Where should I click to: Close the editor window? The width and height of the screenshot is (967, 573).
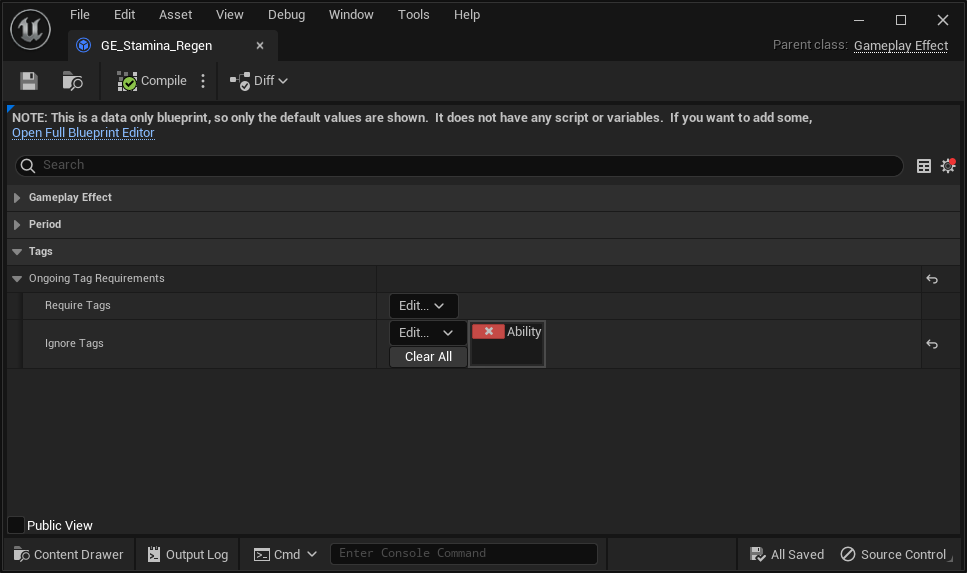point(942,20)
